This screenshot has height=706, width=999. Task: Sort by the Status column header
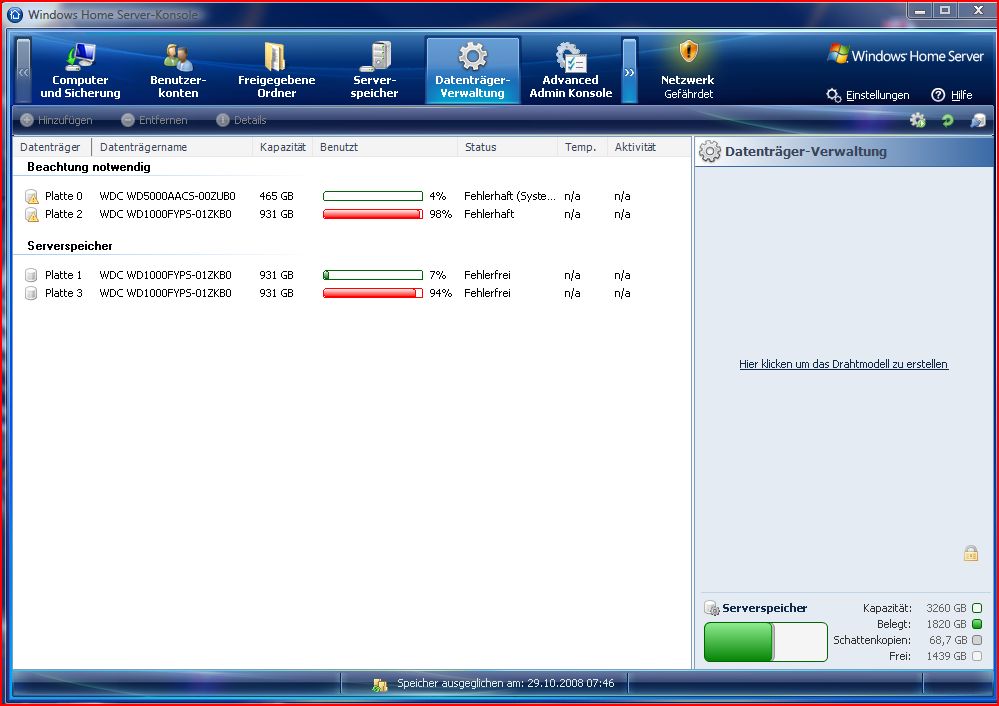click(x=507, y=147)
